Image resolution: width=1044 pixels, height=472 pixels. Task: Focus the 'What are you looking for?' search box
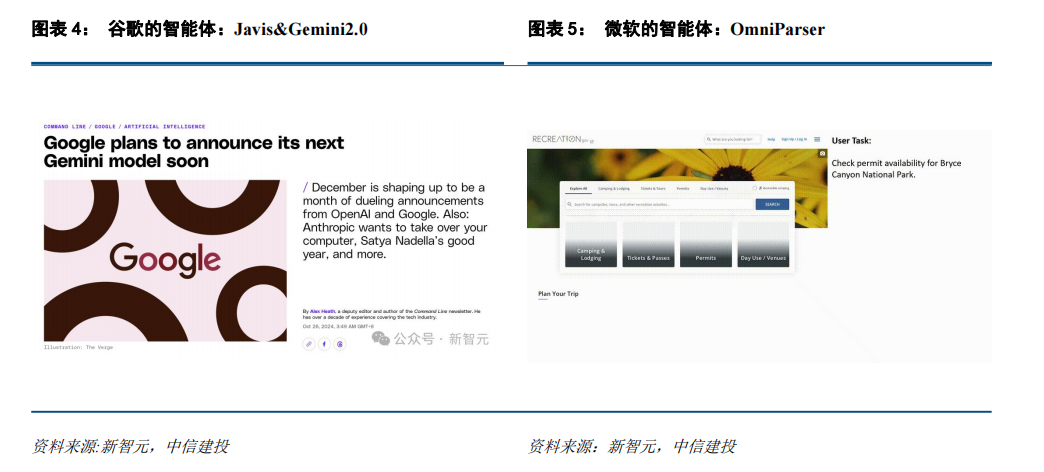[732, 139]
